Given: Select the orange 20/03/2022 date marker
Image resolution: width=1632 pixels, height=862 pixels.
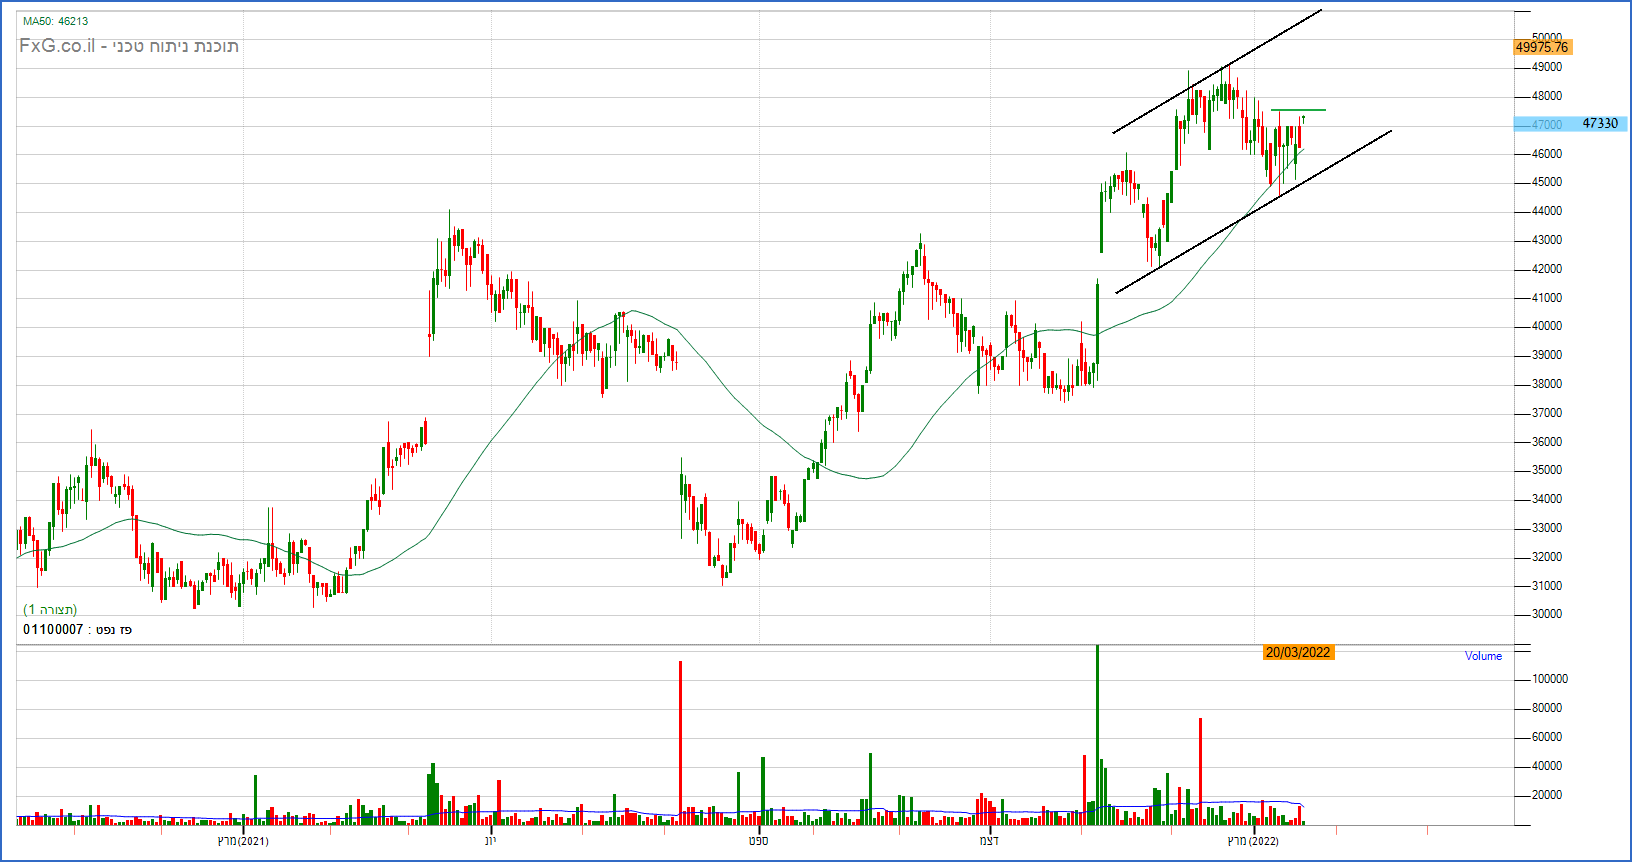Looking at the screenshot, I should (x=1298, y=652).
